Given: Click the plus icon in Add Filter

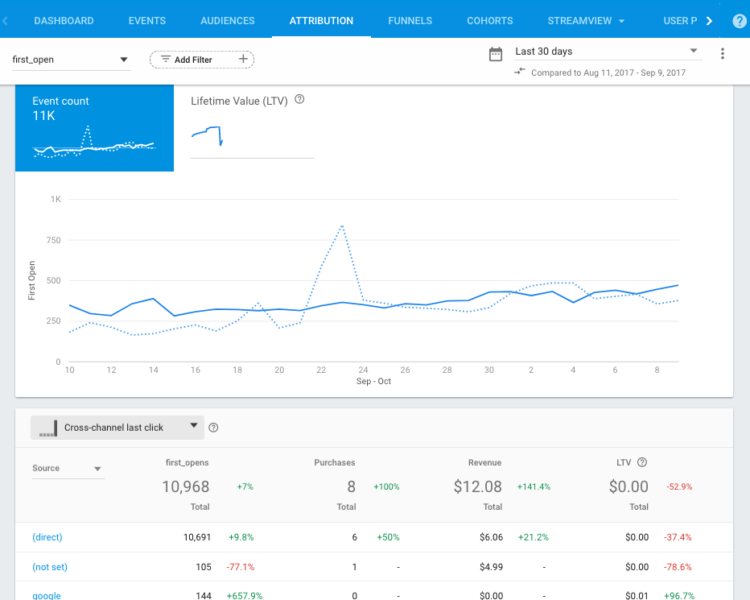Looking at the screenshot, I should point(243,59).
